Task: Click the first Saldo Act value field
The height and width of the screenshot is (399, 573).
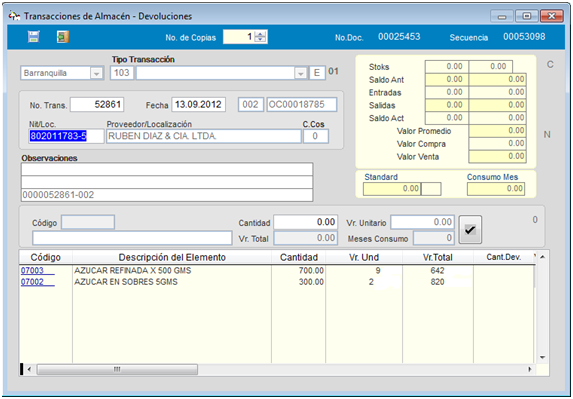Action: coord(447,118)
